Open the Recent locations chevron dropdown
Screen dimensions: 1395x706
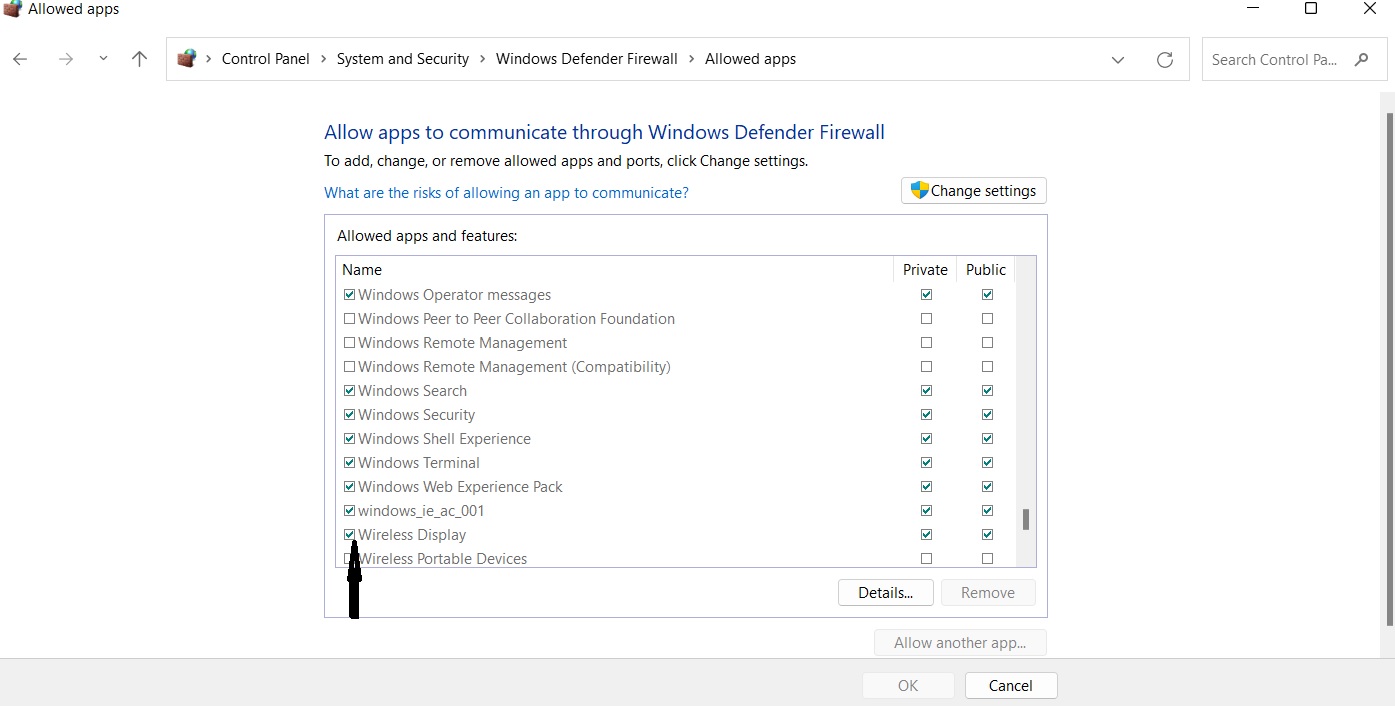(x=103, y=60)
